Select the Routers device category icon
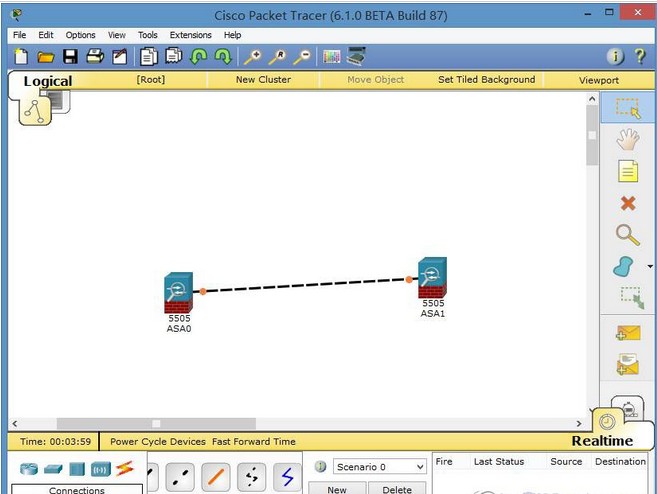Screen dimensions: 657x494 tap(28, 469)
